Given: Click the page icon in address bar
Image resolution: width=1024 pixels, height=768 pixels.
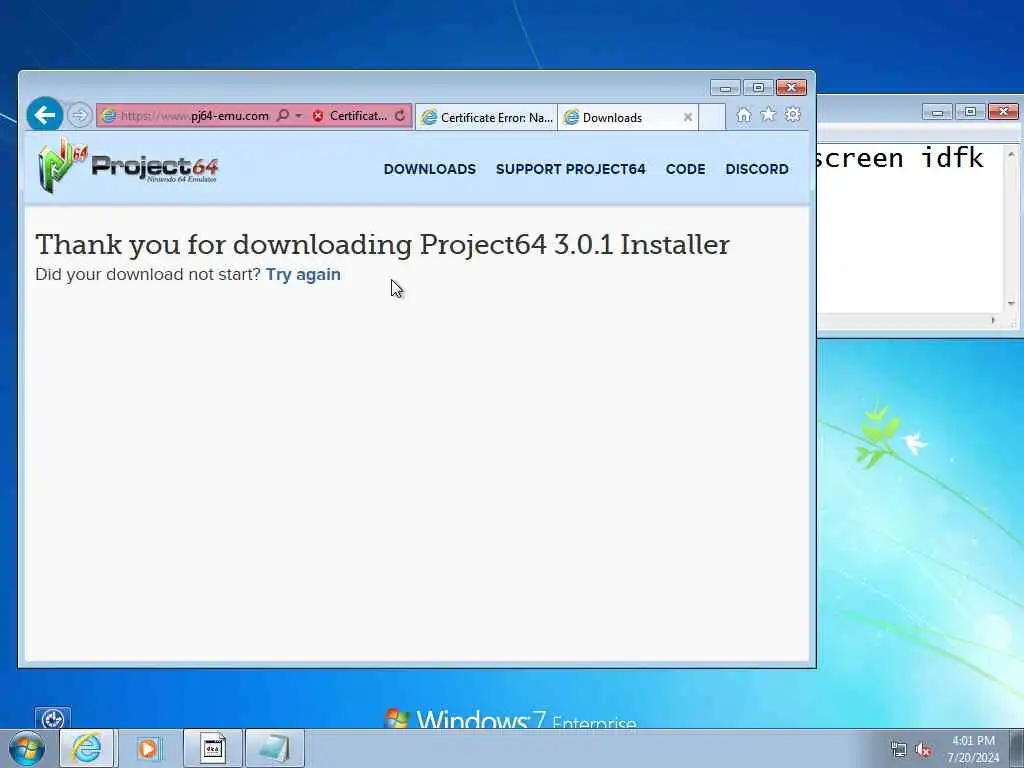Looking at the screenshot, I should click(x=108, y=116).
